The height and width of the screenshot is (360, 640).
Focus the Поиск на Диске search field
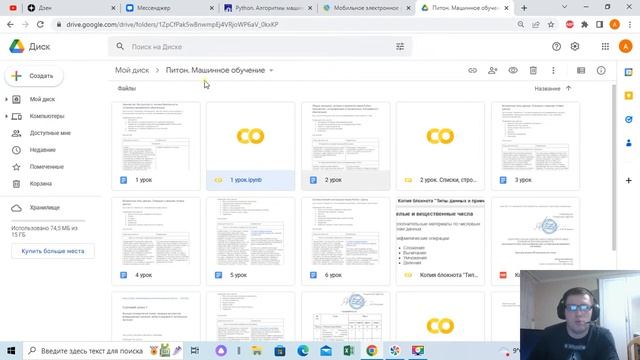pos(261,47)
